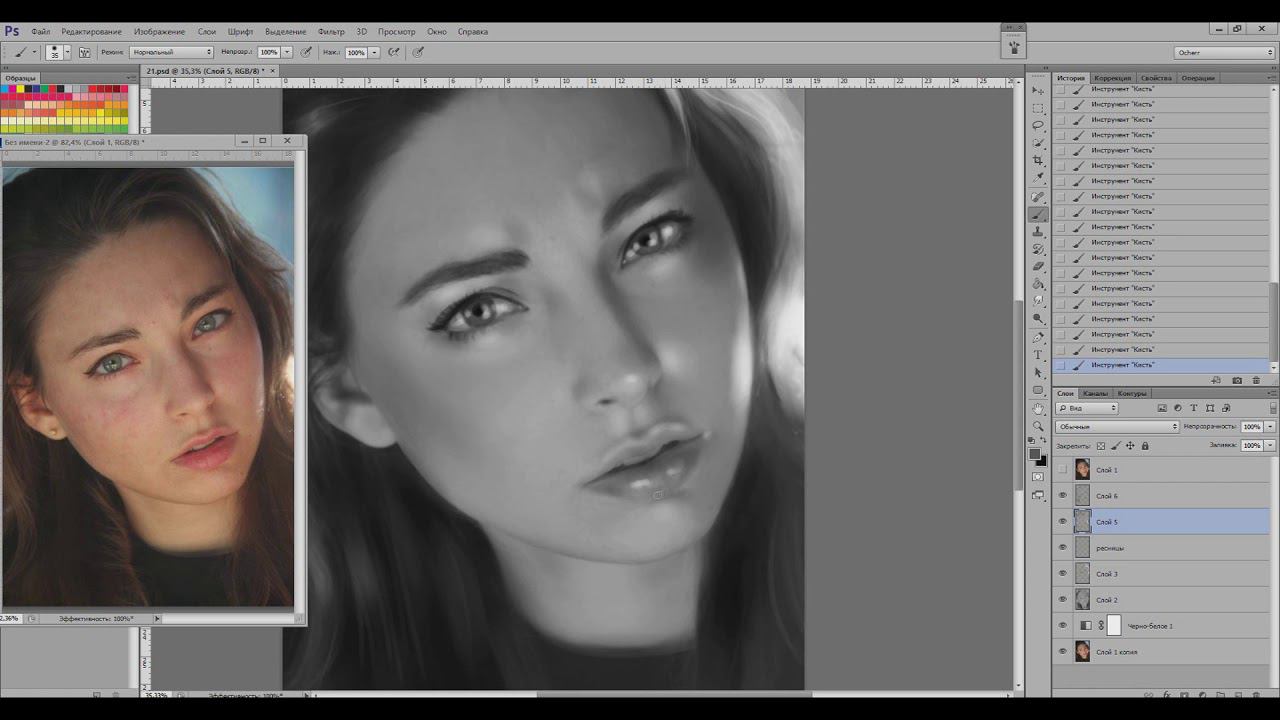Viewport: 1280px width, 720px height.
Task: Open the workspace switcher dropdown
Action: pyautogui.click(x=1225, y=53)
